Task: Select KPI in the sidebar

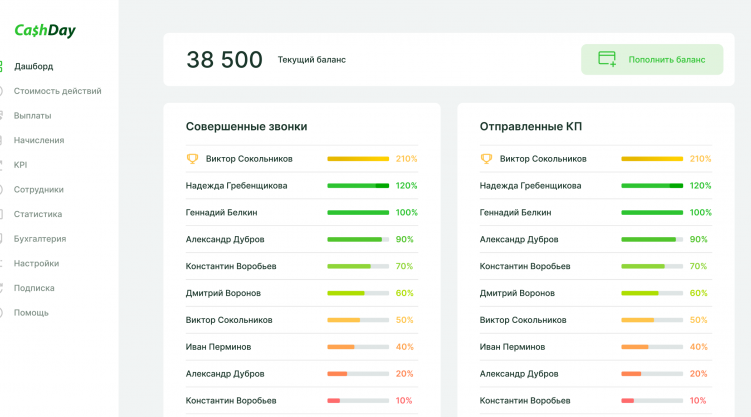Action: [21, 165]
